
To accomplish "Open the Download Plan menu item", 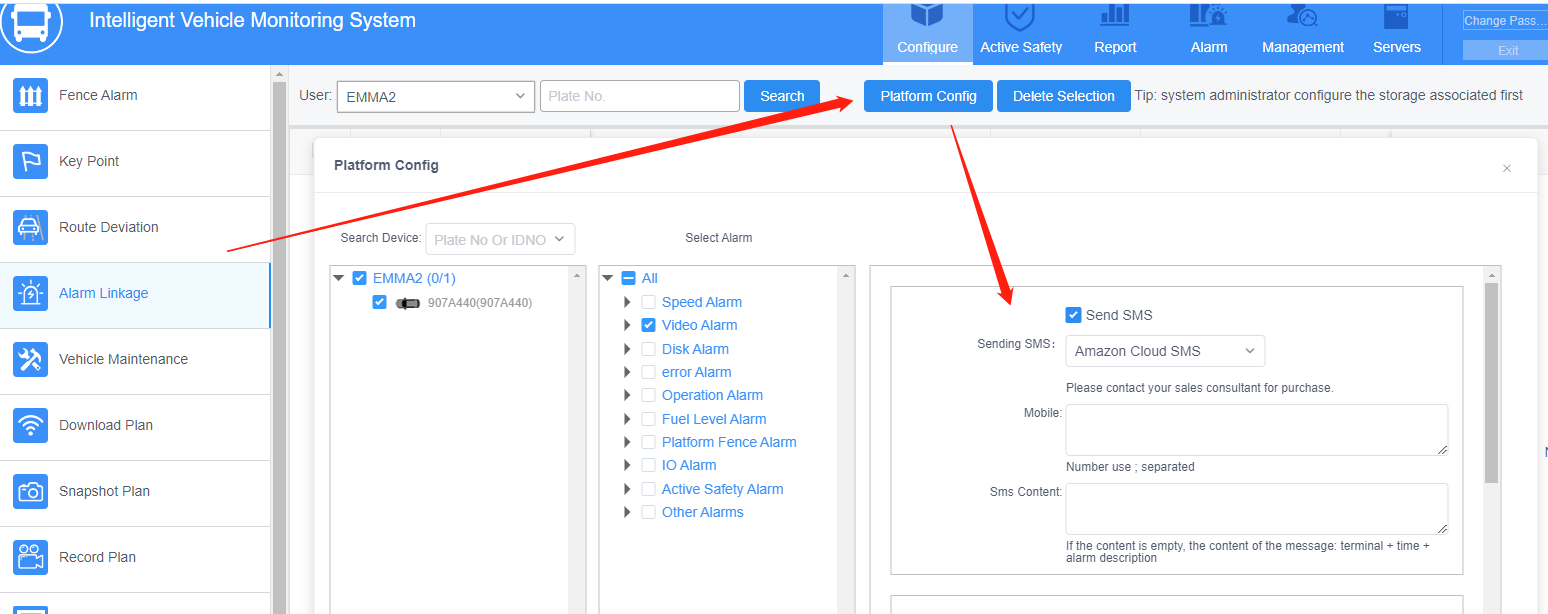I will pyautogui.click(x=135, y=427).
